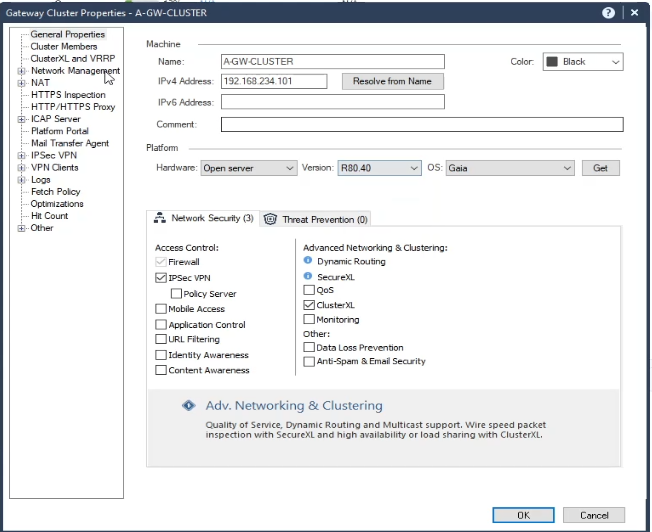Image resolution: width=652 pixels, height=532 pixels.
Task: Click the SecureXL info icon
Action: (308, 276)
